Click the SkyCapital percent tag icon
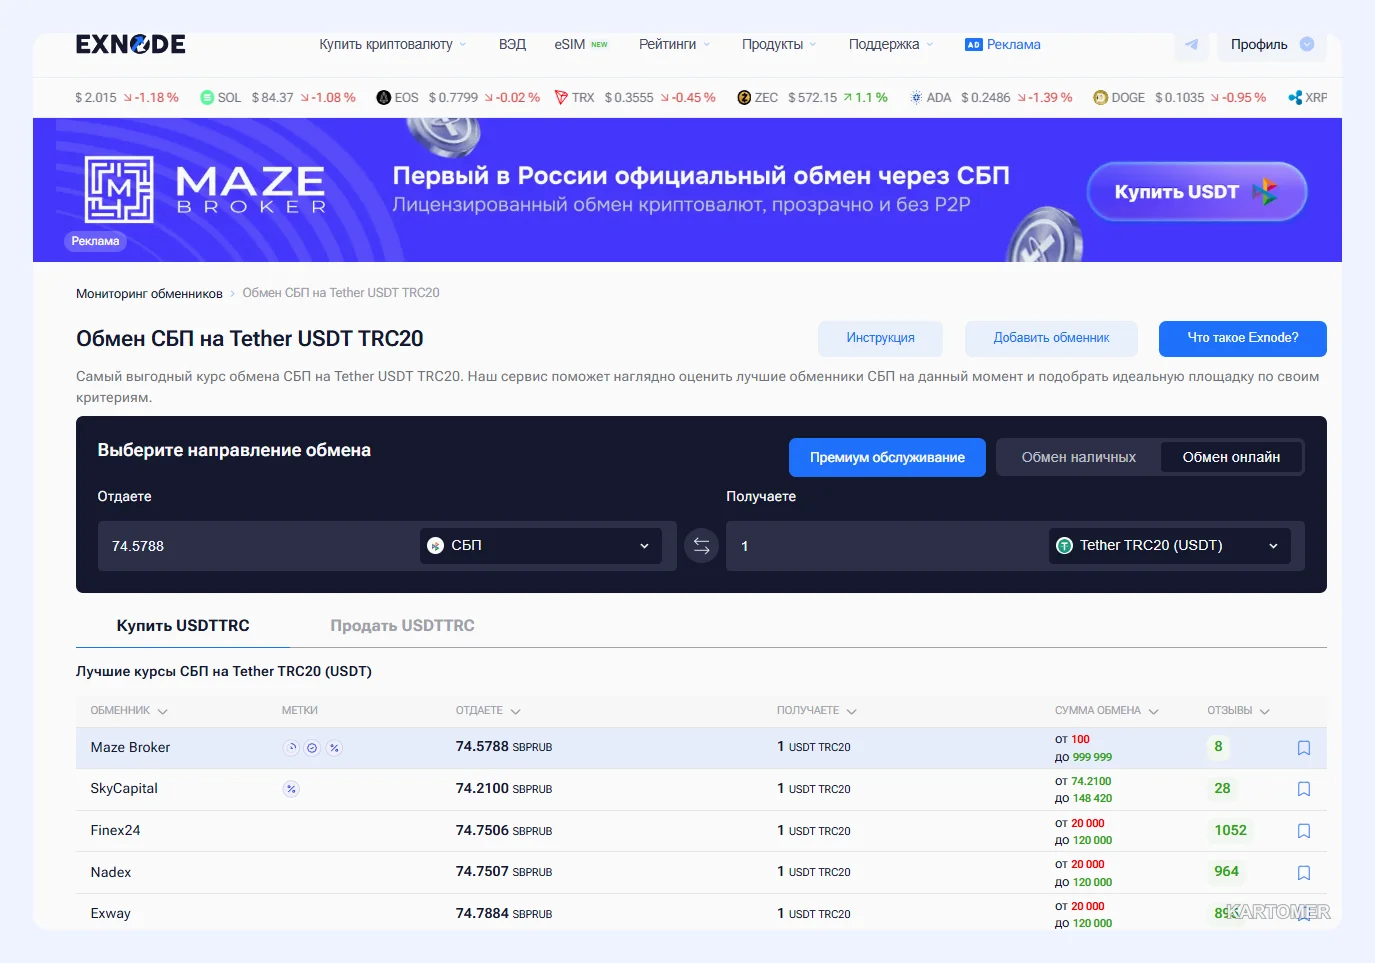Viewport: 1375px width, 963px height. coord(291,789)
